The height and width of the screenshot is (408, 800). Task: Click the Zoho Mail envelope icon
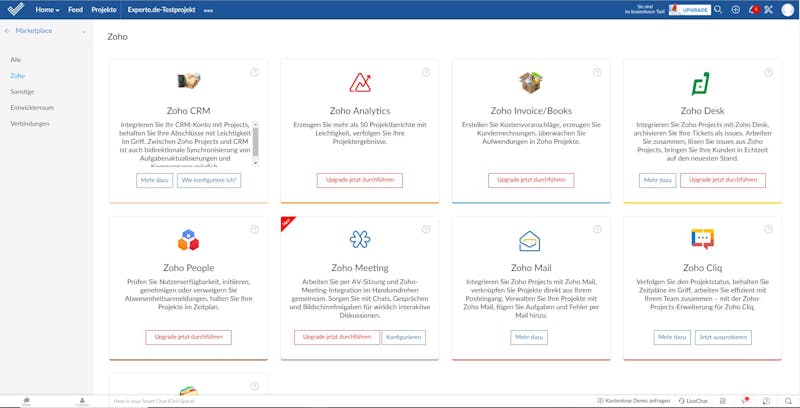pos(530,241)
